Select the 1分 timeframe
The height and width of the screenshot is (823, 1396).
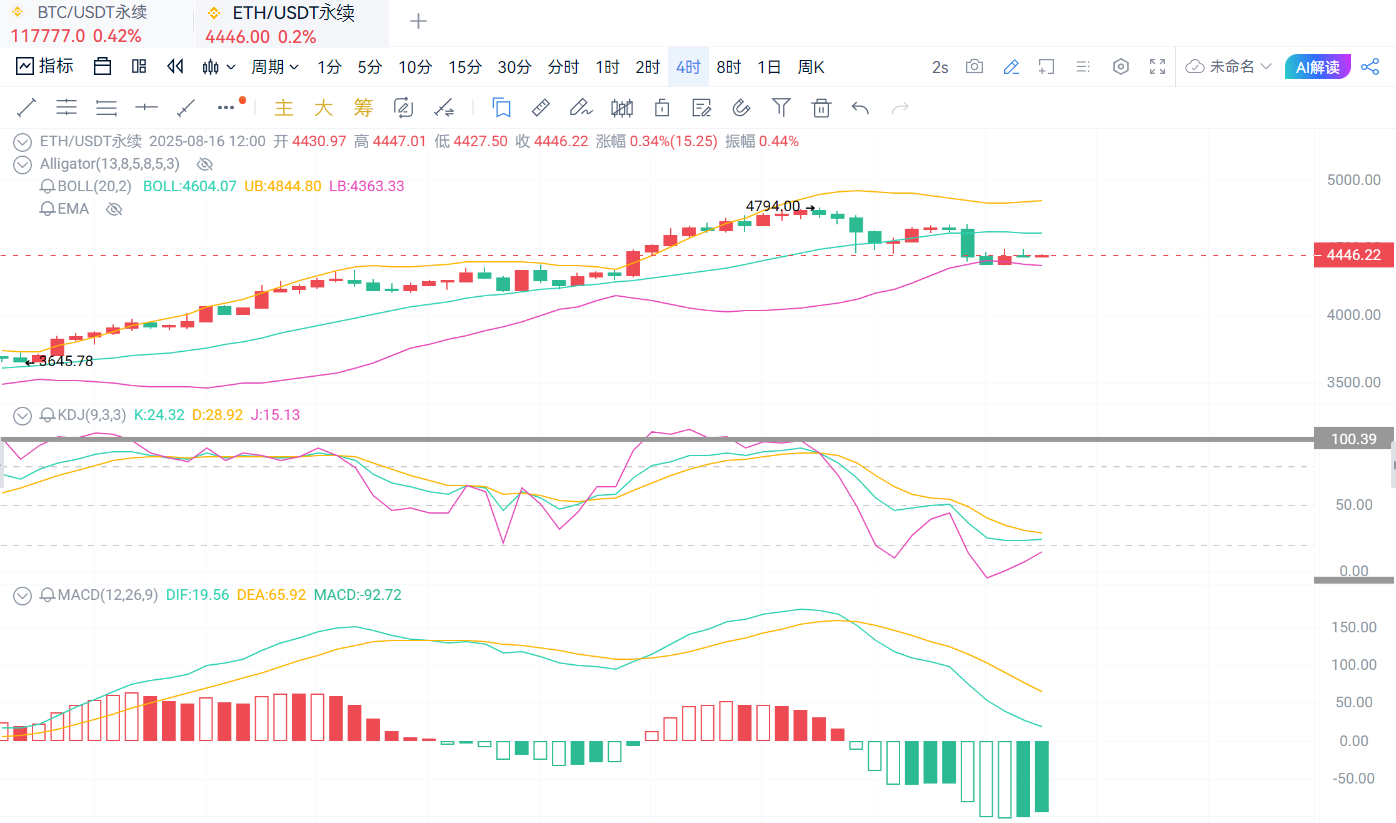click(329, 67)
